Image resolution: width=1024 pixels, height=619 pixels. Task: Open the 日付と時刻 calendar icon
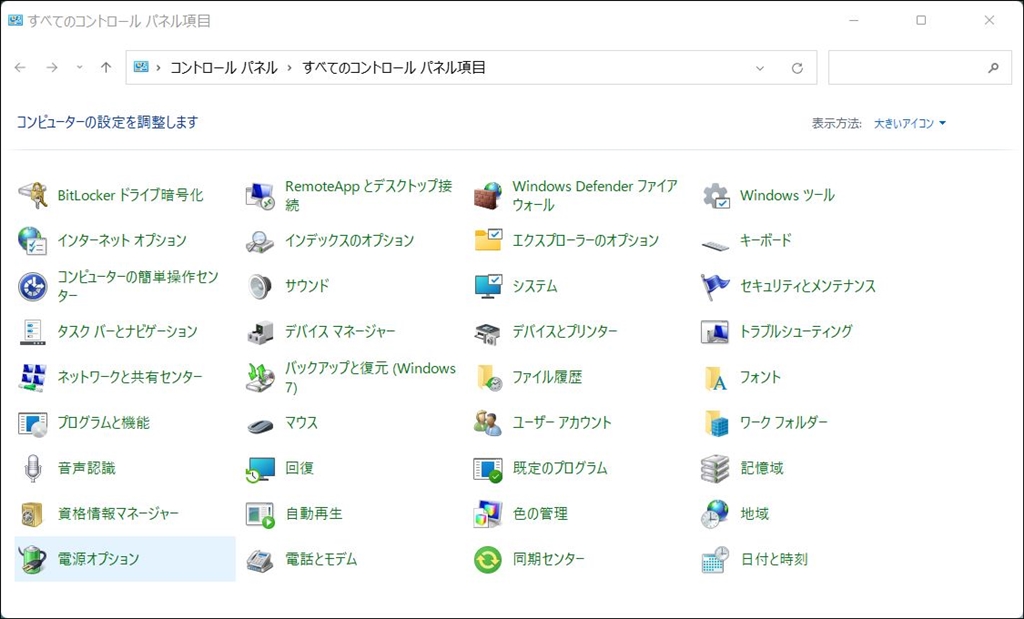click(x=716, y=560)
